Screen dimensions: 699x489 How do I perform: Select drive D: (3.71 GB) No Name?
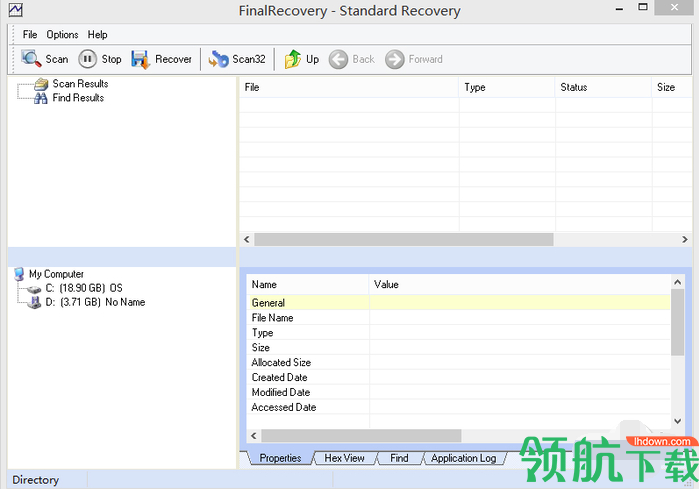click(x=95, y=302)
